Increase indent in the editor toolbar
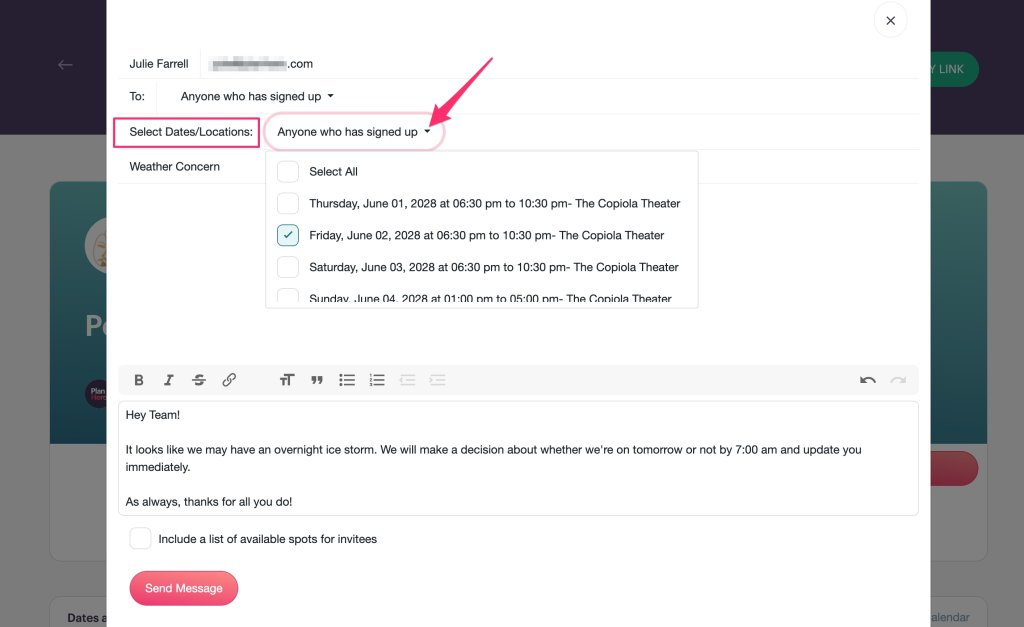Image resolution: width=1024 pixels, height=627 pixels. (438, 380)
